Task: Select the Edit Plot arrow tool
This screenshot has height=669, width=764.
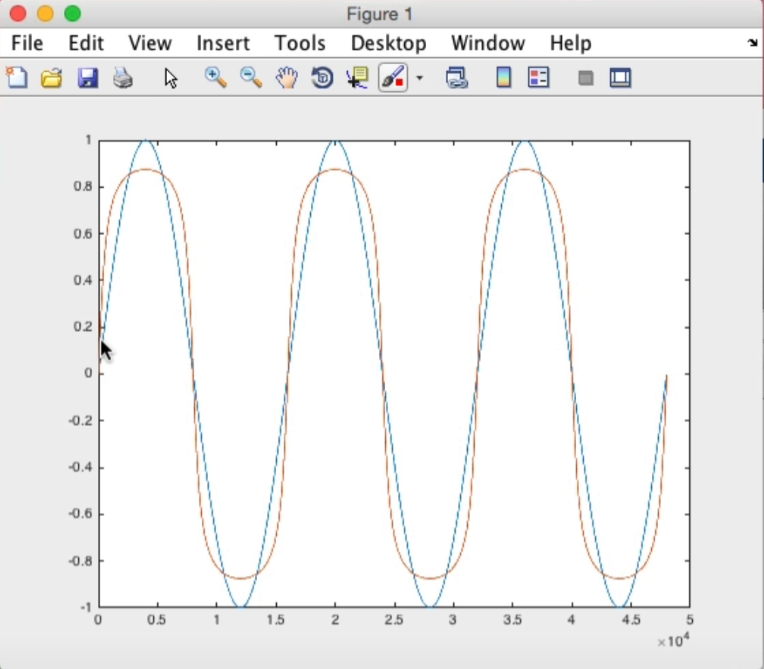Action: point(171,78)
